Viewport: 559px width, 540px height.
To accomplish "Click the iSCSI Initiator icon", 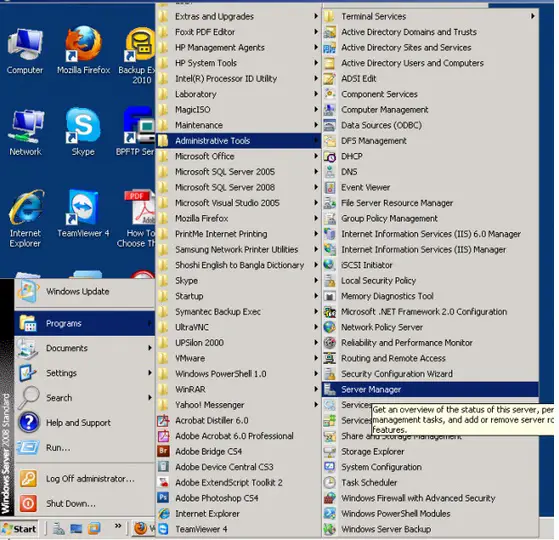I will point(330,265).
